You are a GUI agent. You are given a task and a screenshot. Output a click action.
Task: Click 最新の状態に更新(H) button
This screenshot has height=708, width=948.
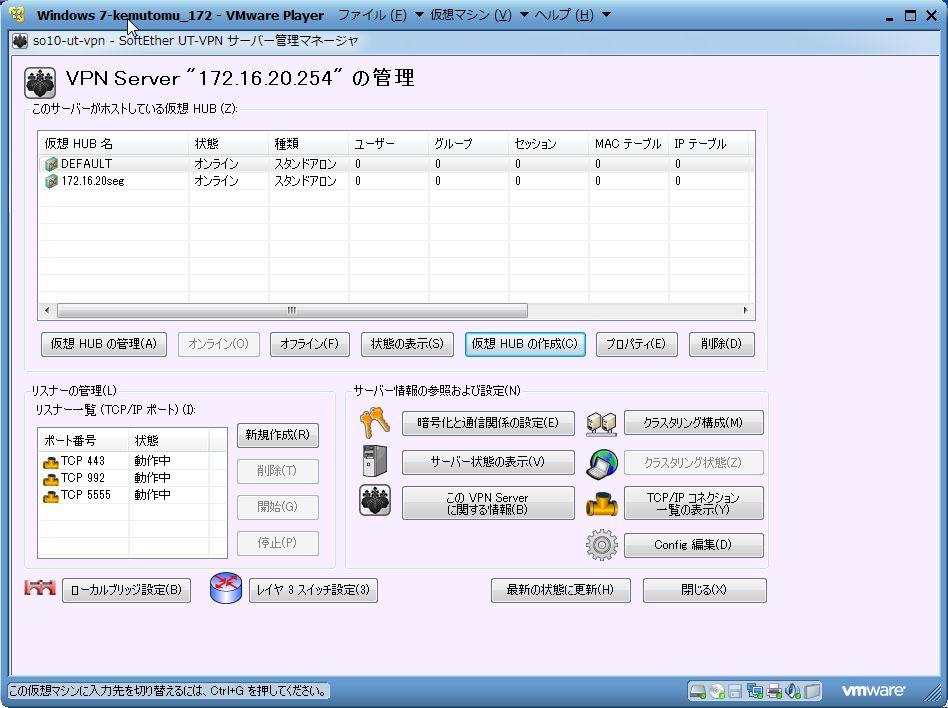pos(560,590)
